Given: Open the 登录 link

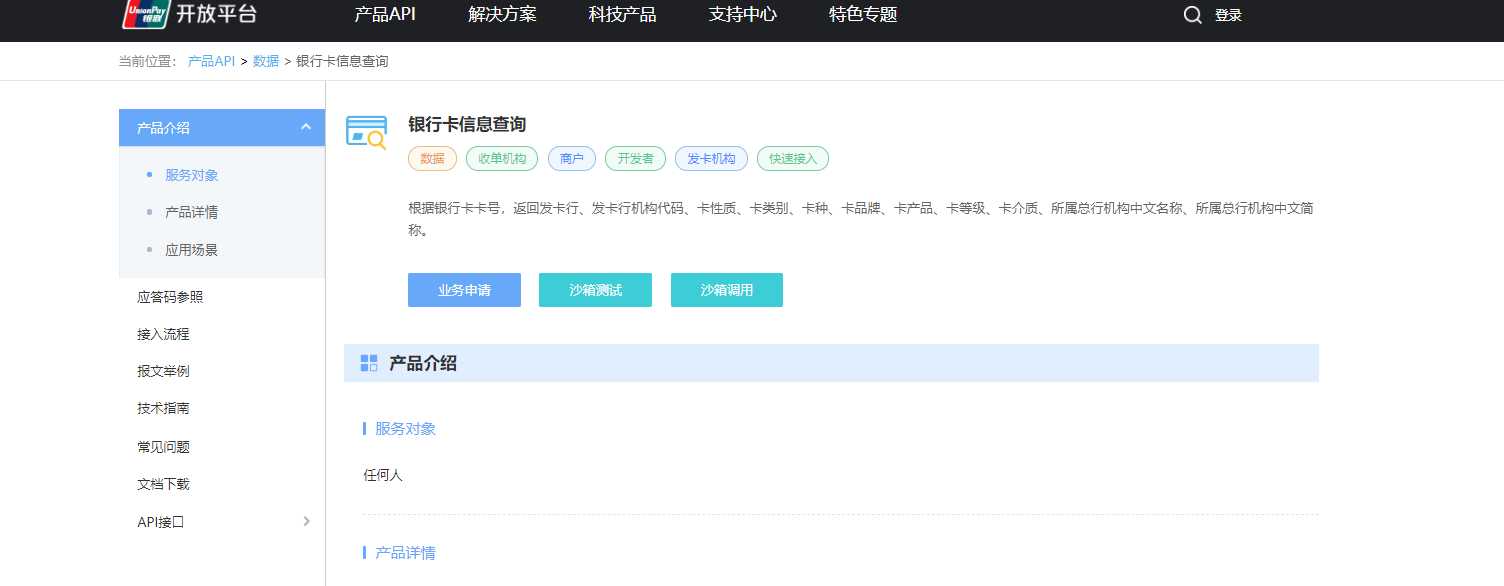Looking at the screenshot, I should coord(1231,15).
